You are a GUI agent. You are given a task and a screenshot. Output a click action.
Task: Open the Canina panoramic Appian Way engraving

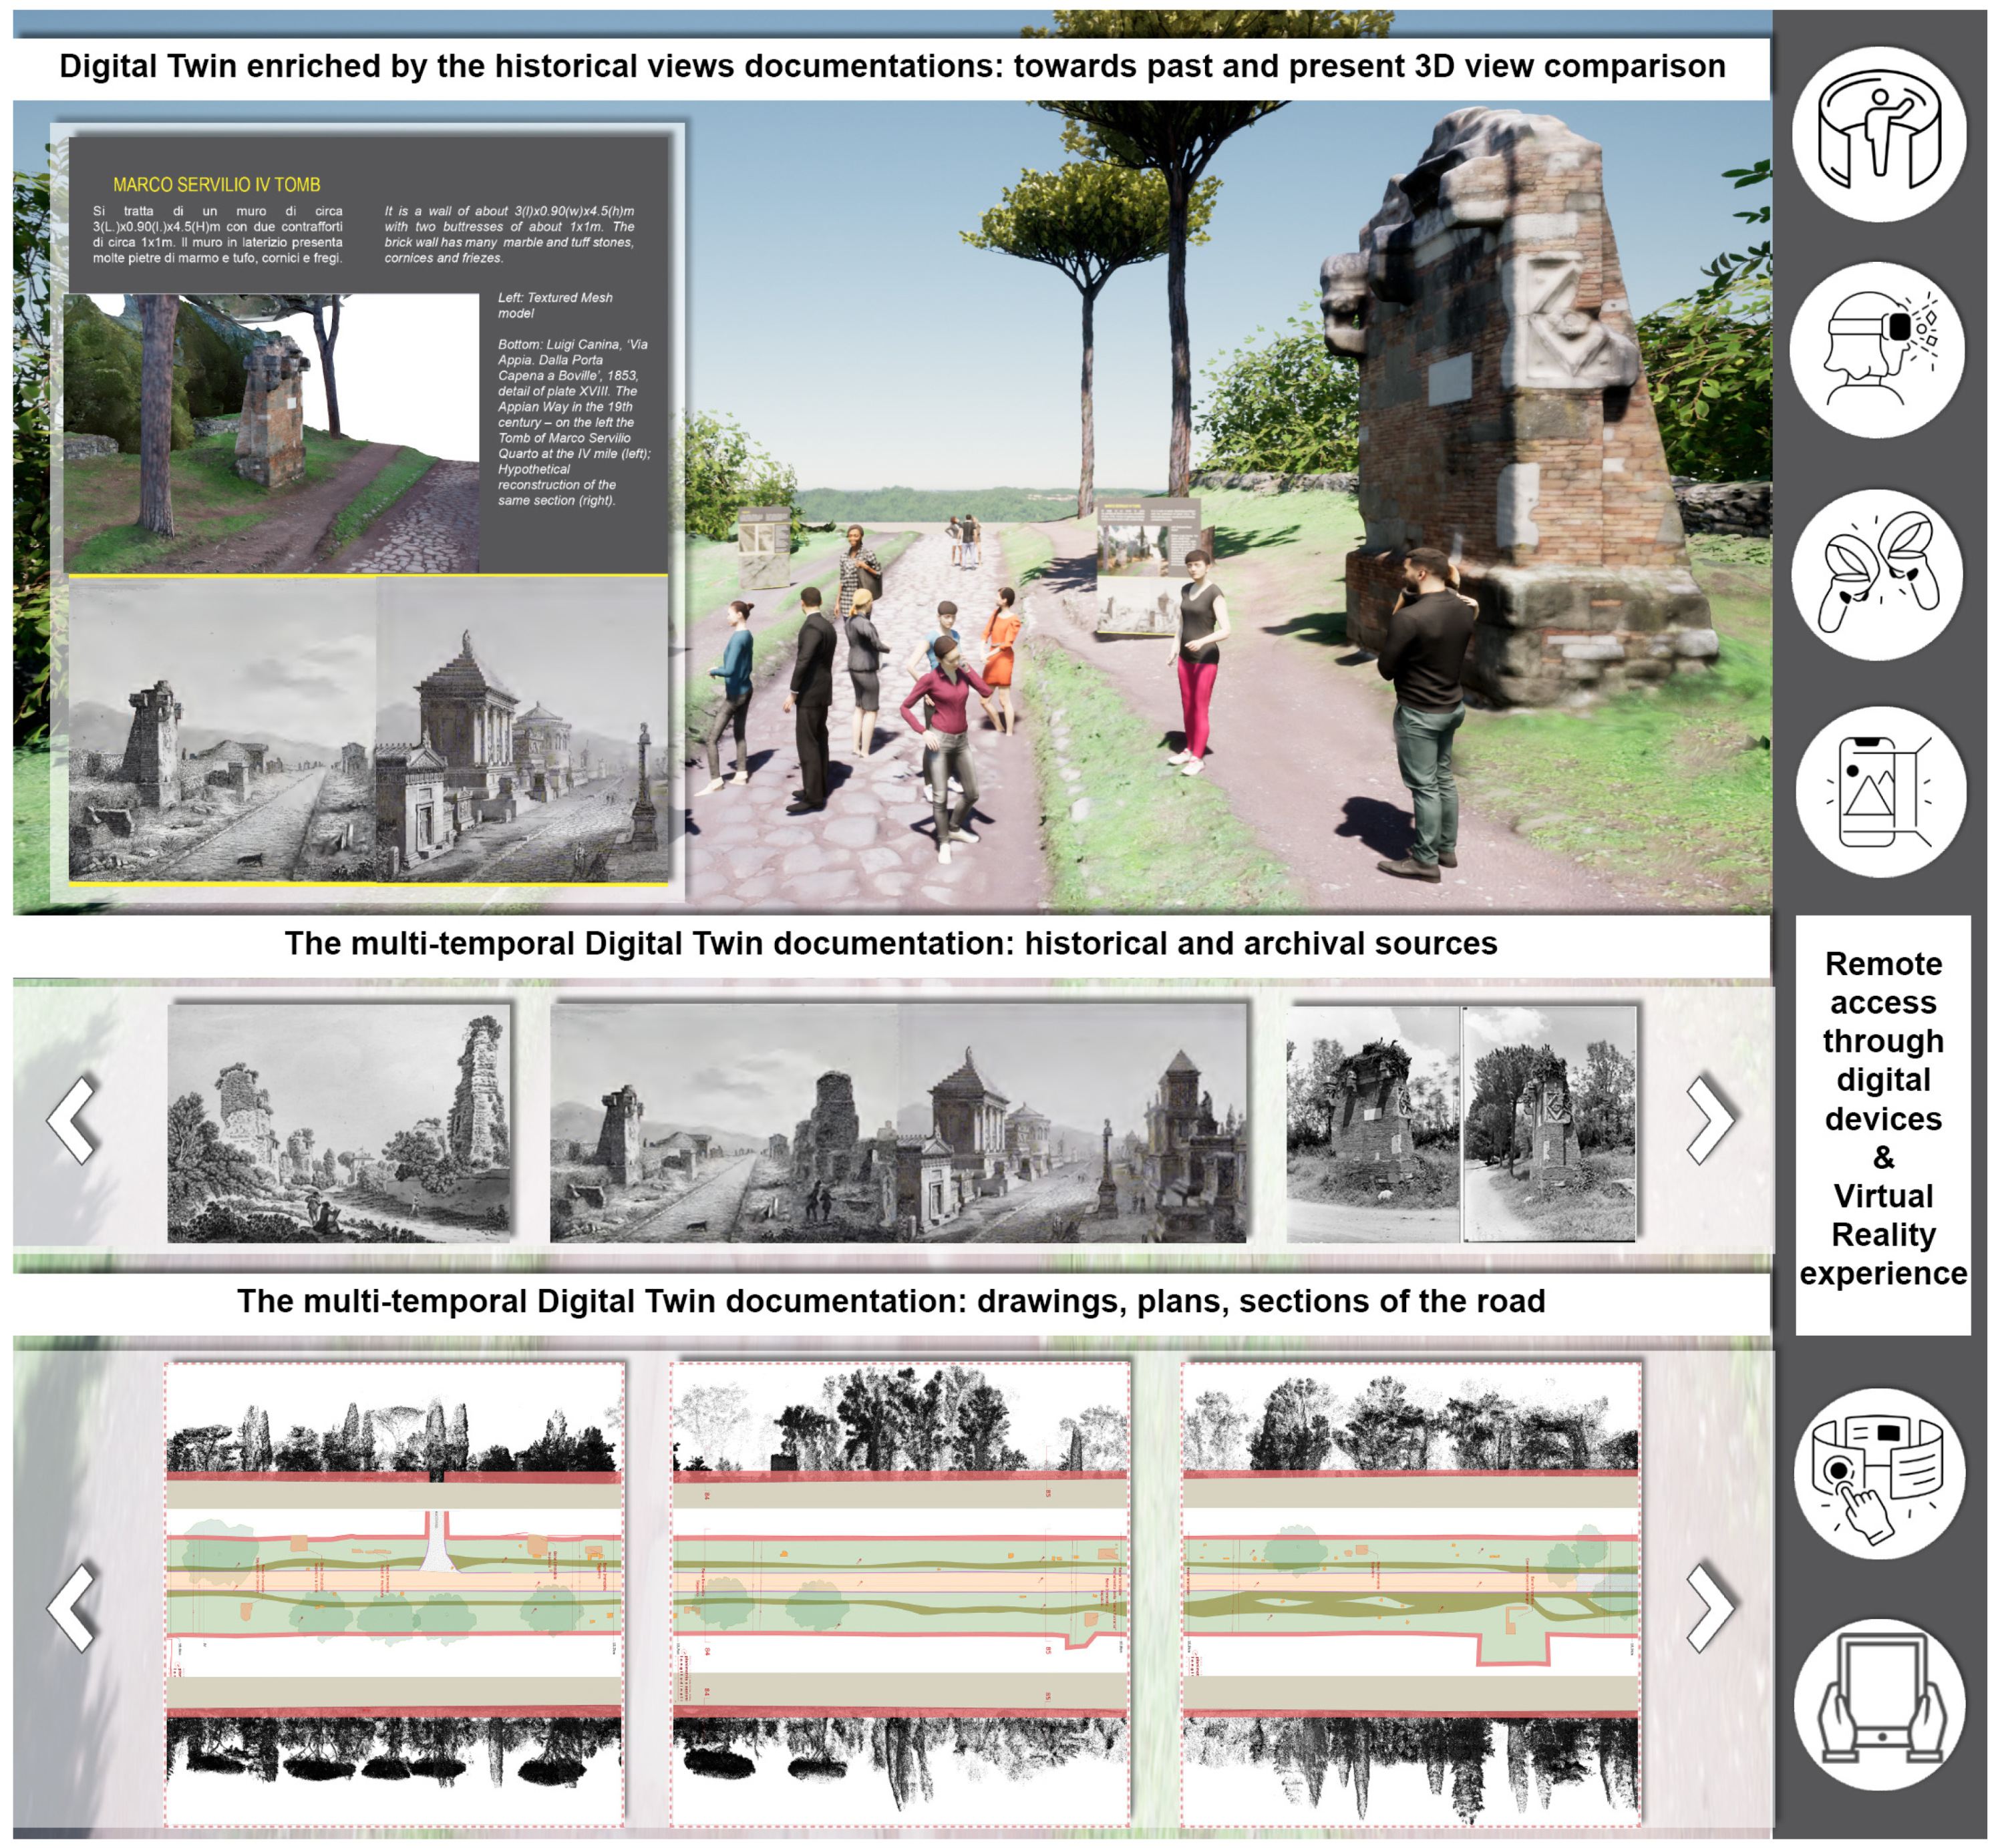tap(898, 1123)
